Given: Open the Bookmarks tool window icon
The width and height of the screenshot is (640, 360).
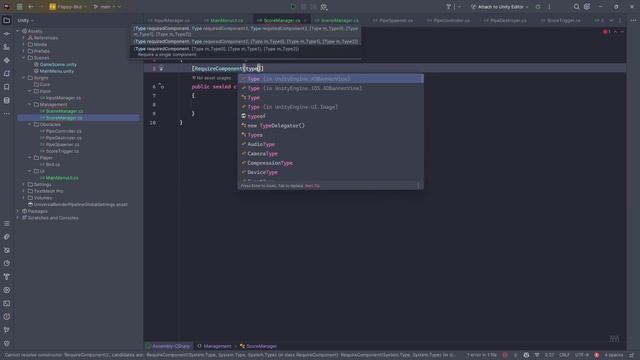Looking at the screenshot, I should click(7, 87).
